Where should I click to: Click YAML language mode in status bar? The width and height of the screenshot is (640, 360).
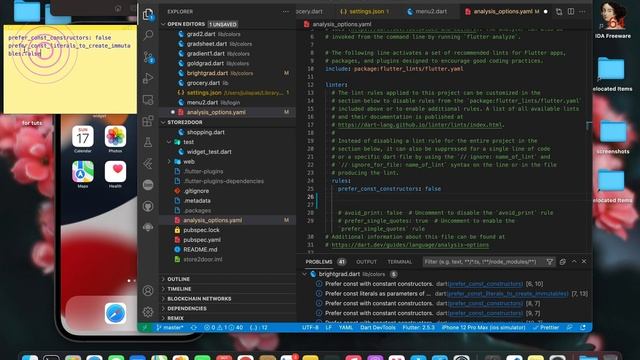345,327
